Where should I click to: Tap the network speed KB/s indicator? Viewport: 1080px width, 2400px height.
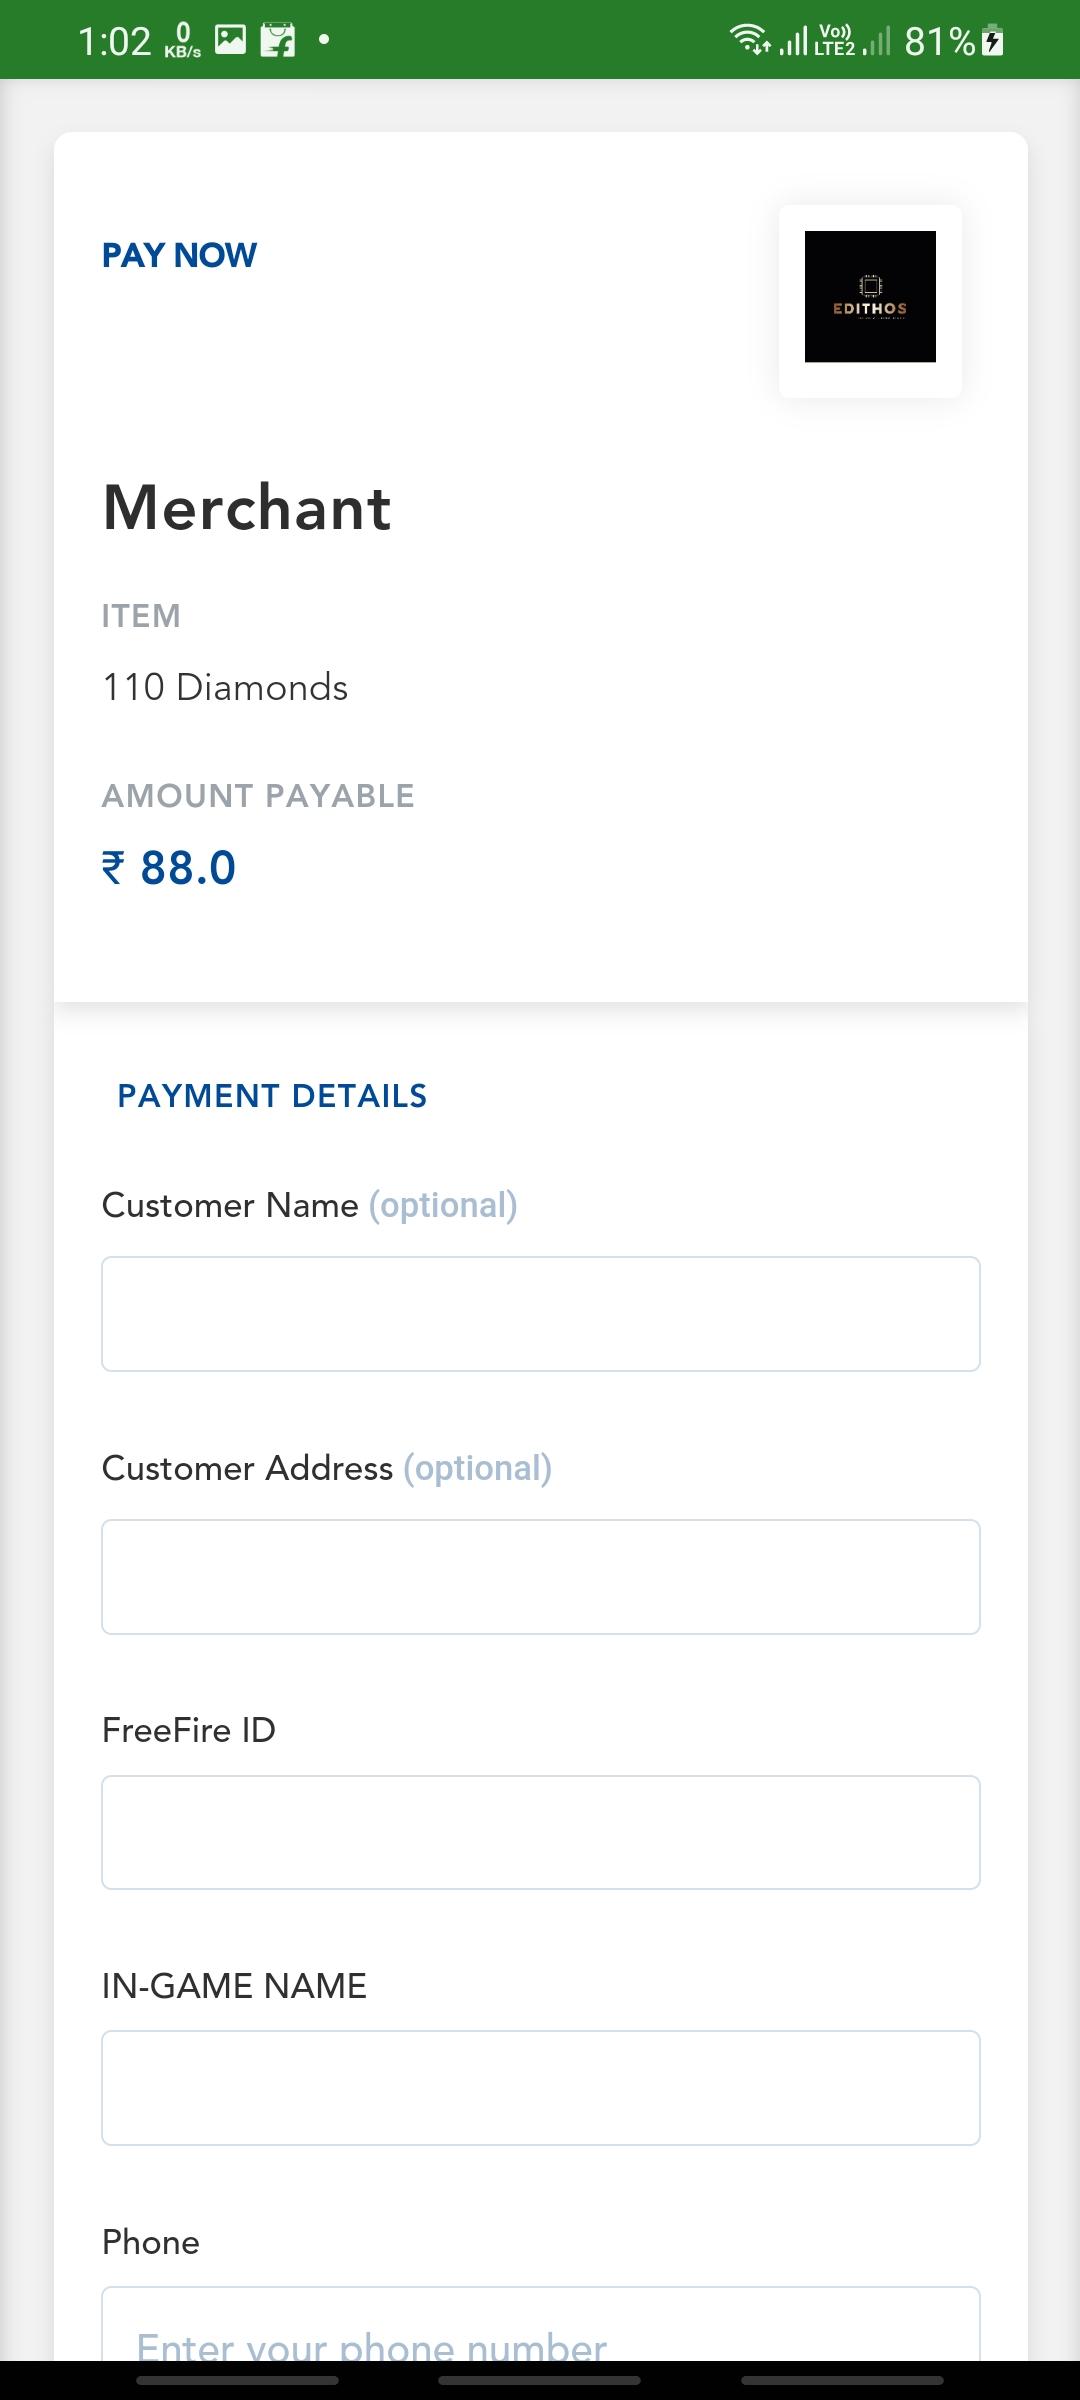[x=183, y=41]
